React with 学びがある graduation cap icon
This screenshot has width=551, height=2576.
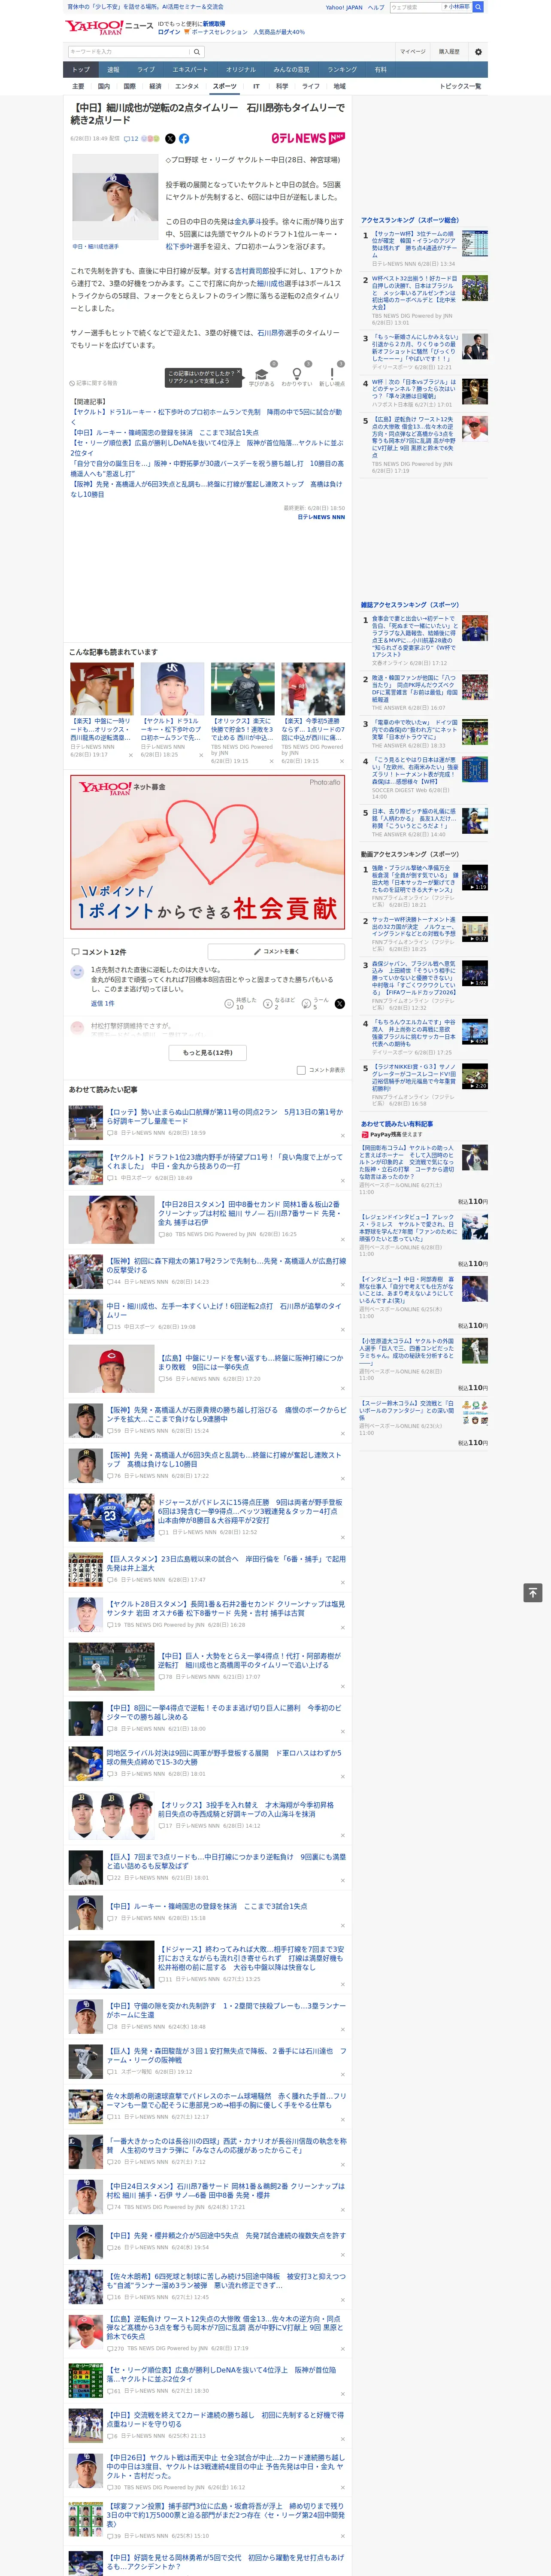262,375
